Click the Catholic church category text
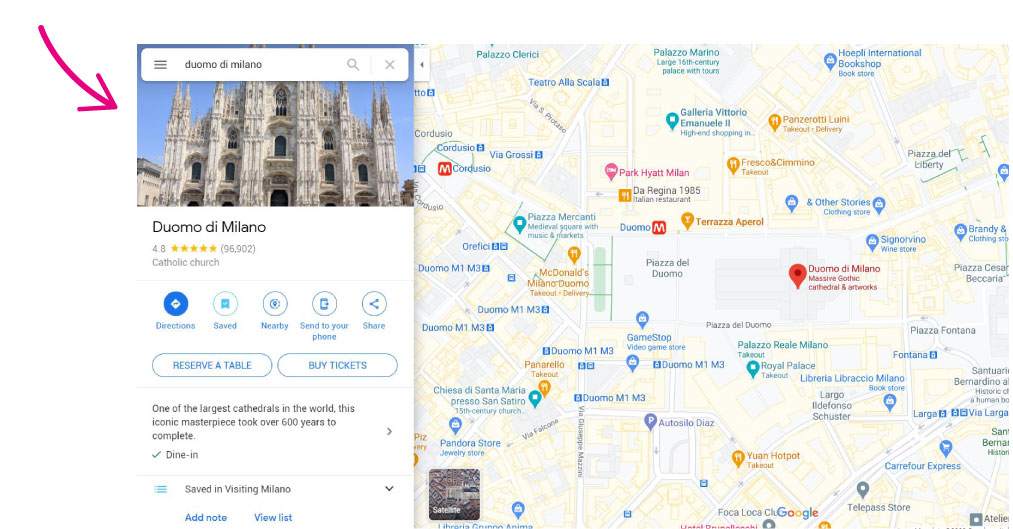 185,262
